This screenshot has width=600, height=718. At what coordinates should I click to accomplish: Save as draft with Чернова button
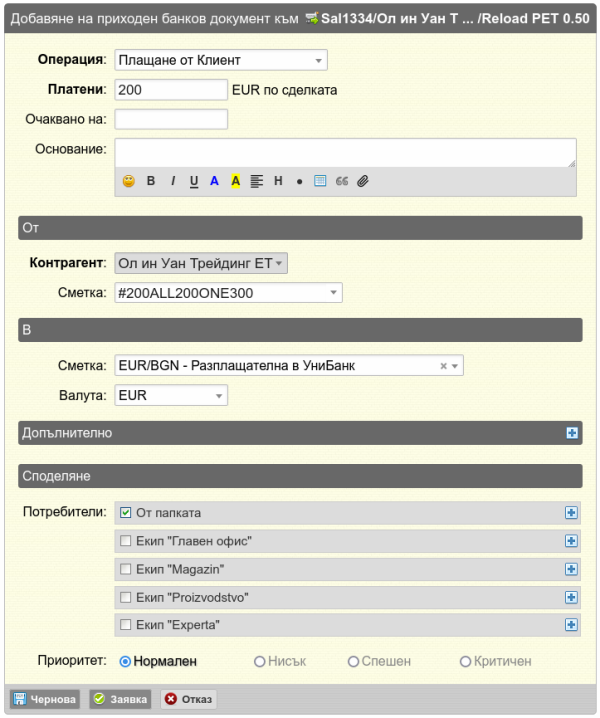point(45,699)
